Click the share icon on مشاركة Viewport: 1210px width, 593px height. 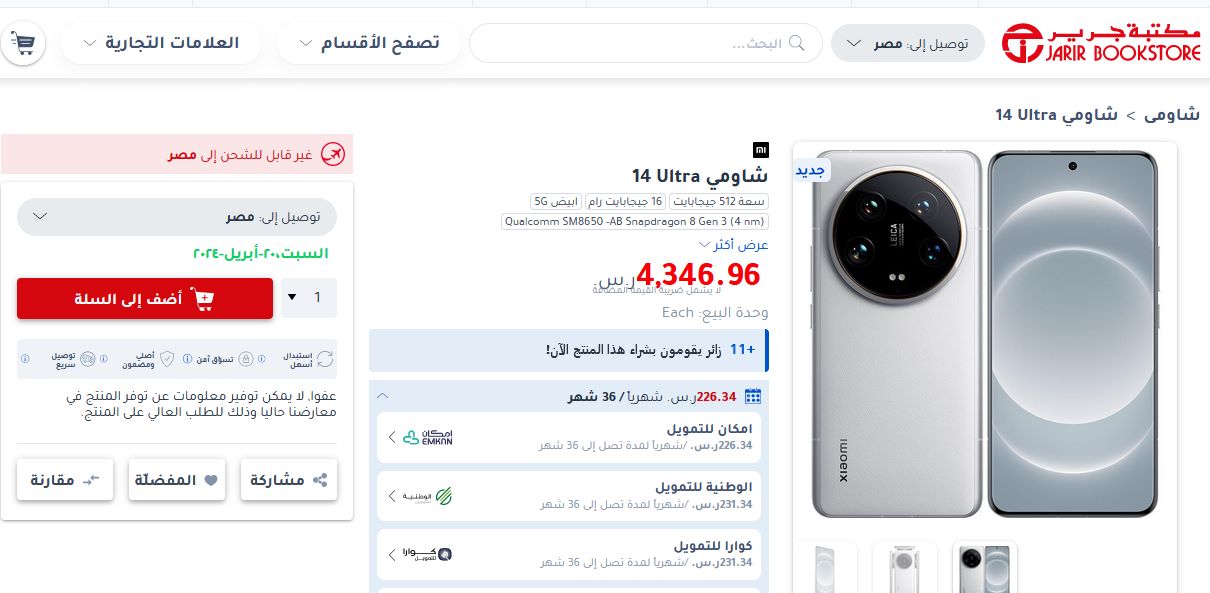pos(320,480)
